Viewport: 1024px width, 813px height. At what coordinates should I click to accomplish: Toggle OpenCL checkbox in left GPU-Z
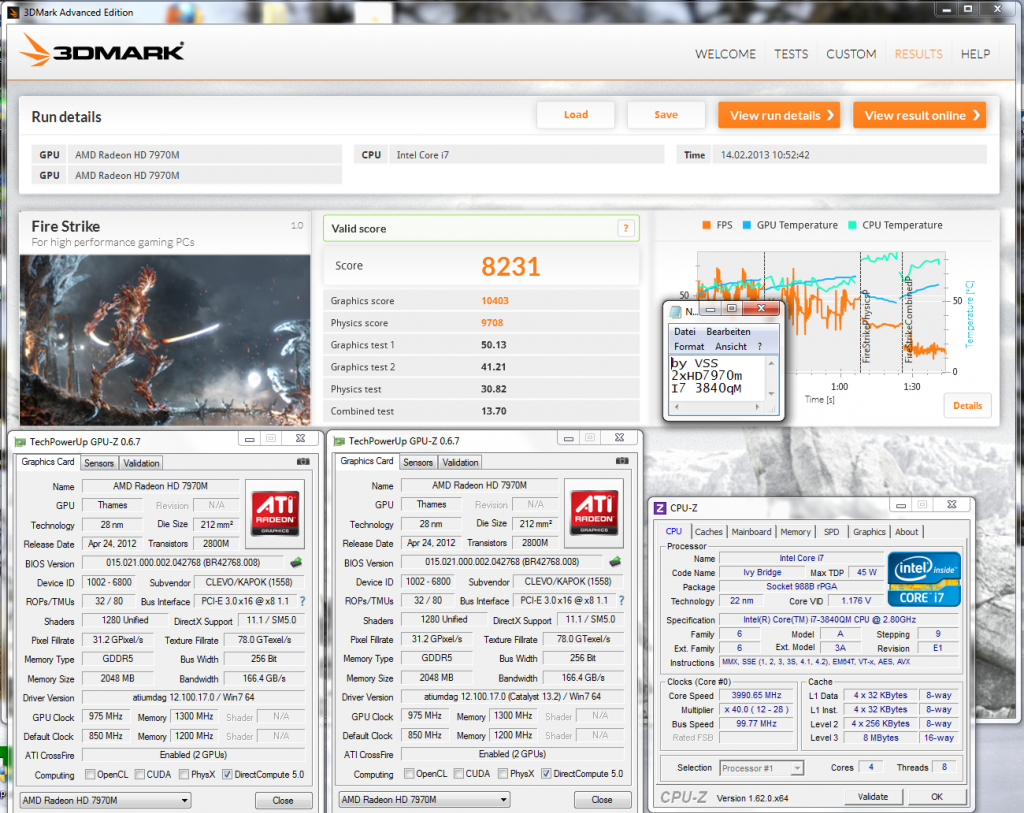pos(90,774)
